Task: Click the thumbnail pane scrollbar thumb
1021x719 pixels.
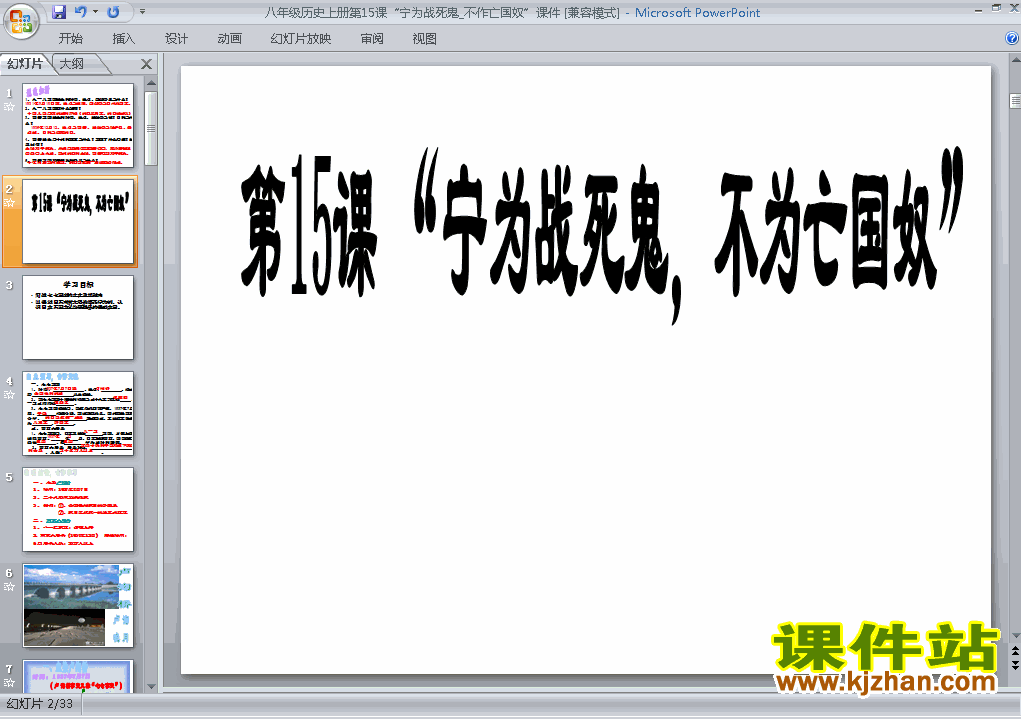Action: coord(151,128)
